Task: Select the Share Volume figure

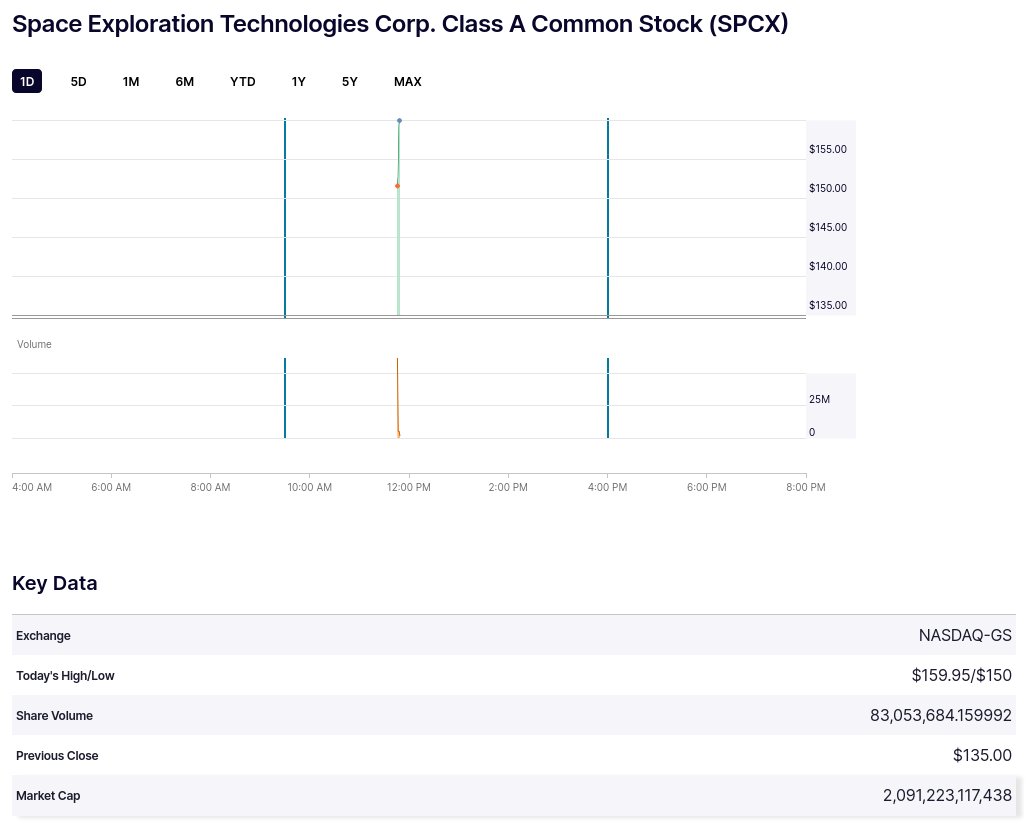Action: 940,715
